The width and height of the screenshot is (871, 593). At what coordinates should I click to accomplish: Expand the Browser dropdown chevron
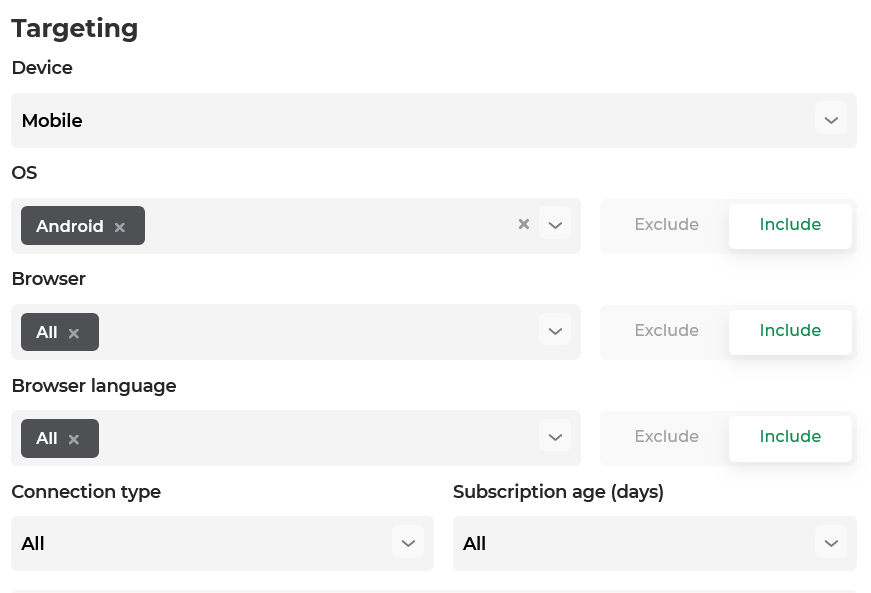(x=555, y=331)
